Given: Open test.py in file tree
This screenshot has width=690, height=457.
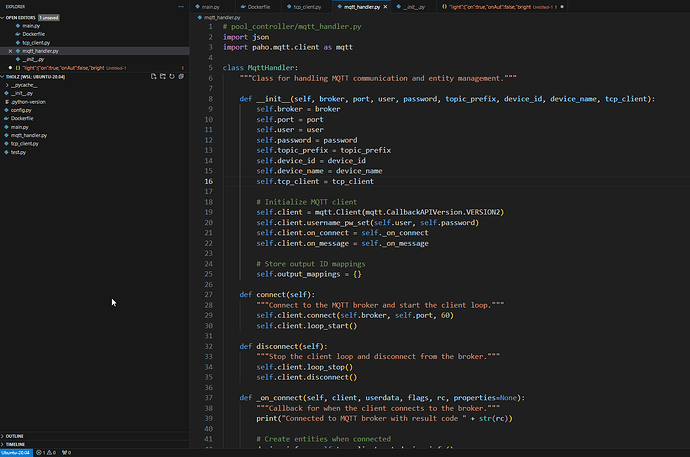Looking at the screenshot, I should [x=18, y=152].
